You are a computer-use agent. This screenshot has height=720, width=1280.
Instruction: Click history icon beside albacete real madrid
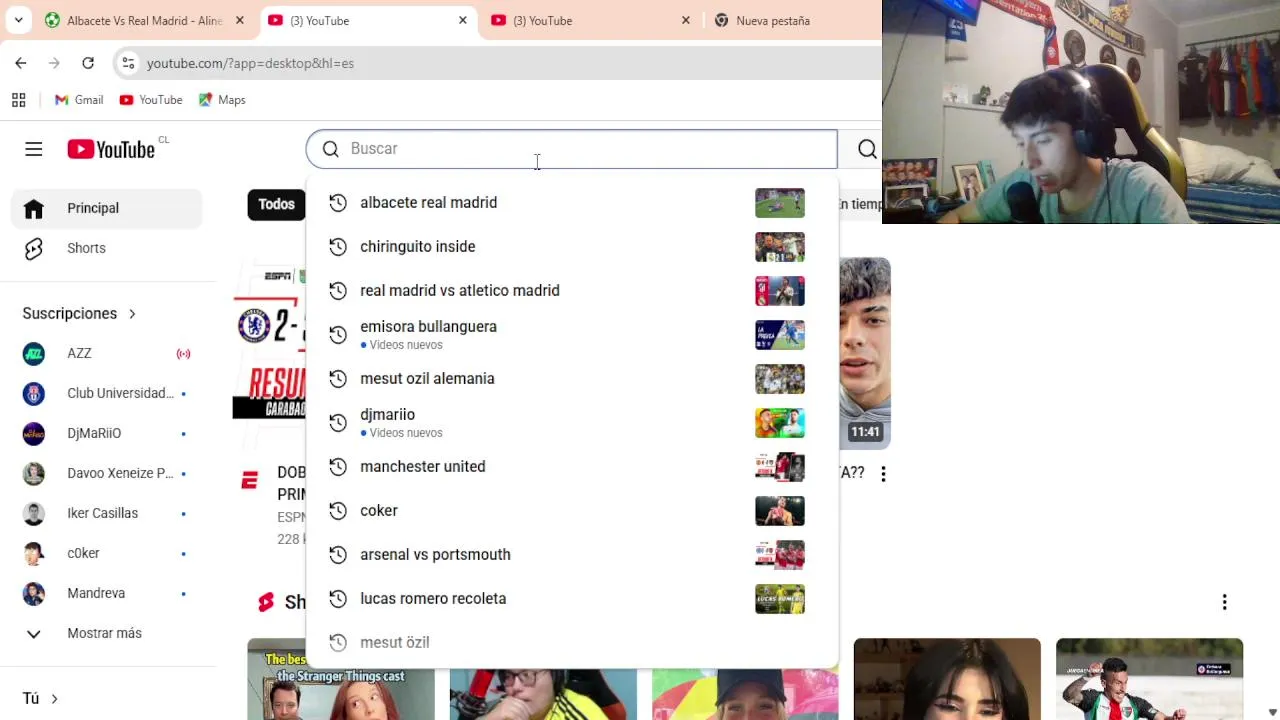[338, 202]
